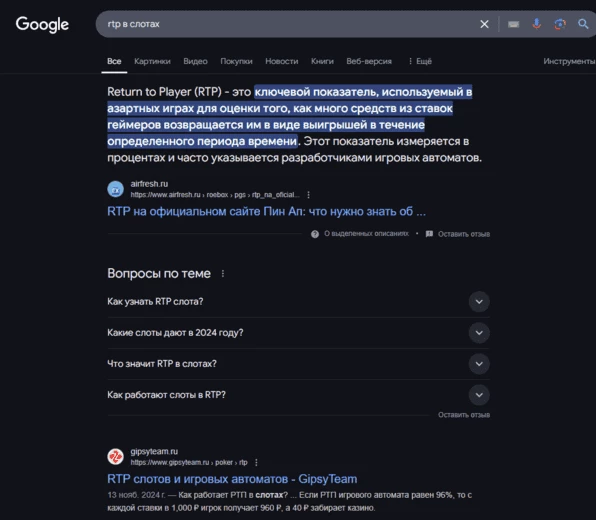This screenshot has width=596, height=520.
Task: Open 'RTP на официальном сайте Пин Ап' link
Action: pyautogui.click(x=266, y=211)
